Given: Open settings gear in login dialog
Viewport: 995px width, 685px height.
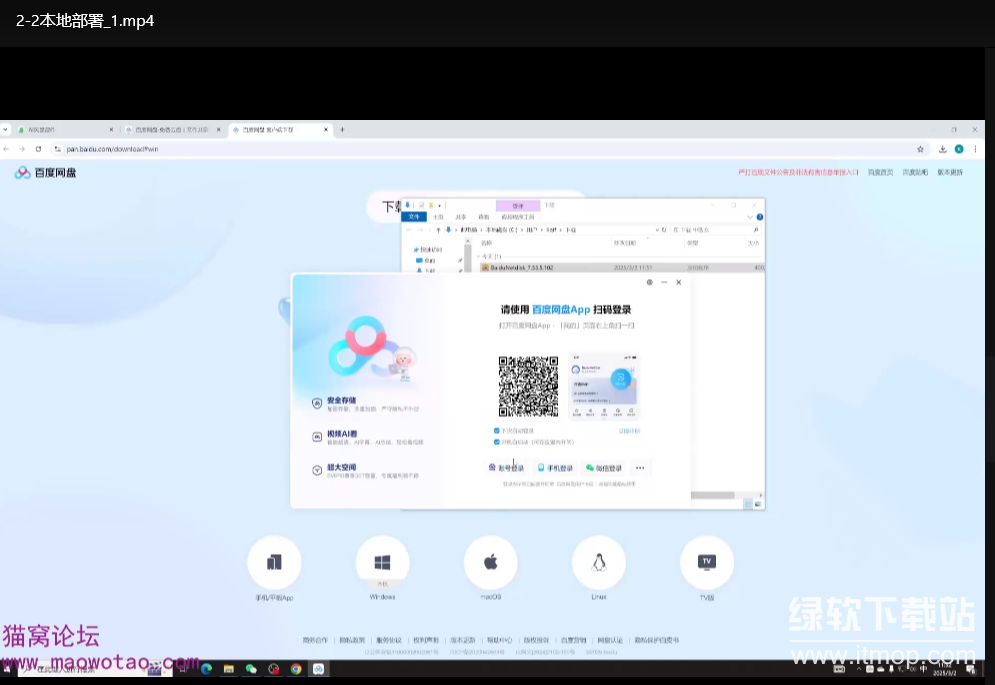Looking at the screenshot, I should pos(649,283).
